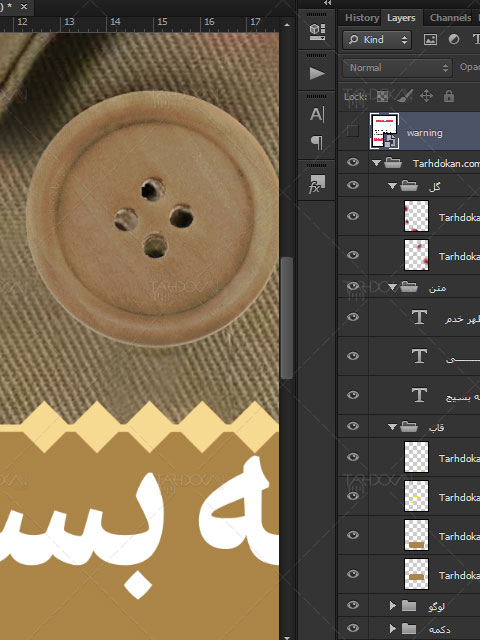480x640 pixels.
Task: Open the Character panel icon
Action: (317, 114)
